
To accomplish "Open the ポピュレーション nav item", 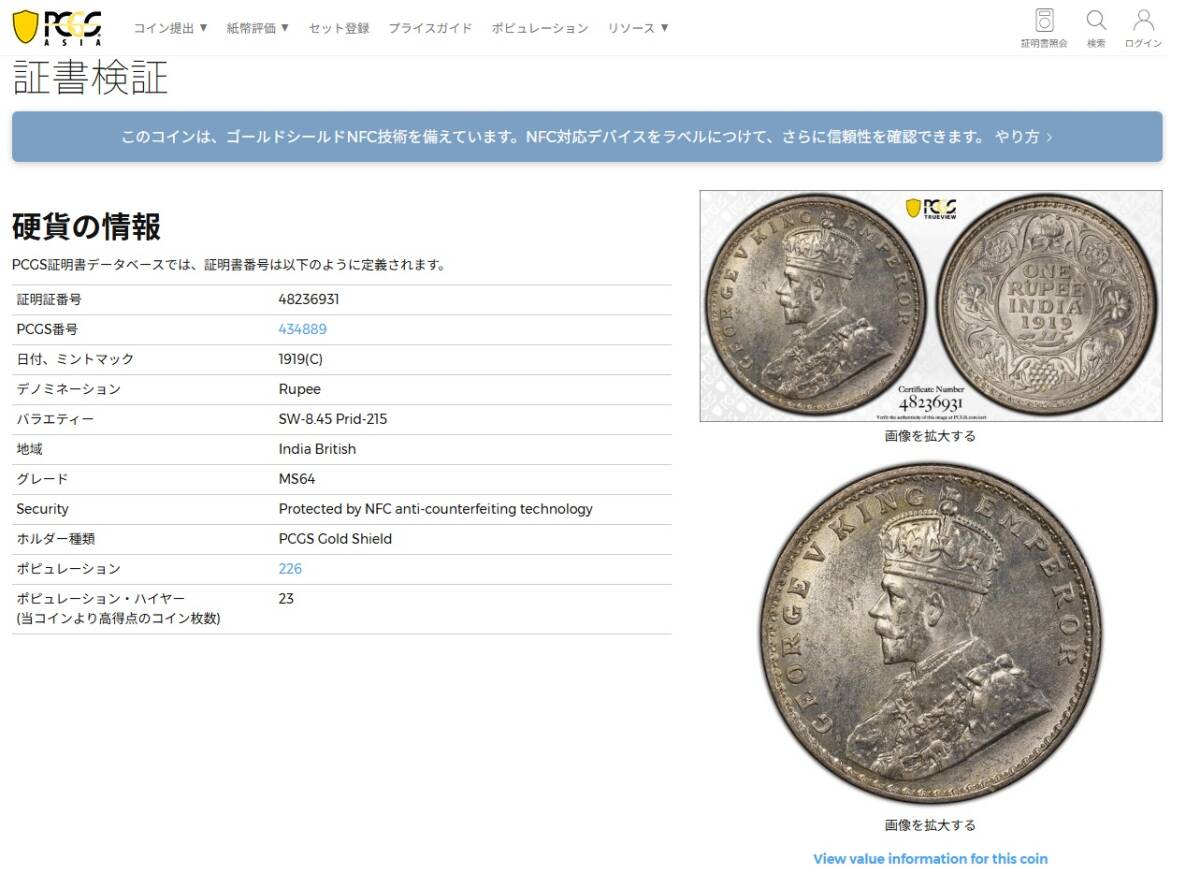I will coord(540,28).
